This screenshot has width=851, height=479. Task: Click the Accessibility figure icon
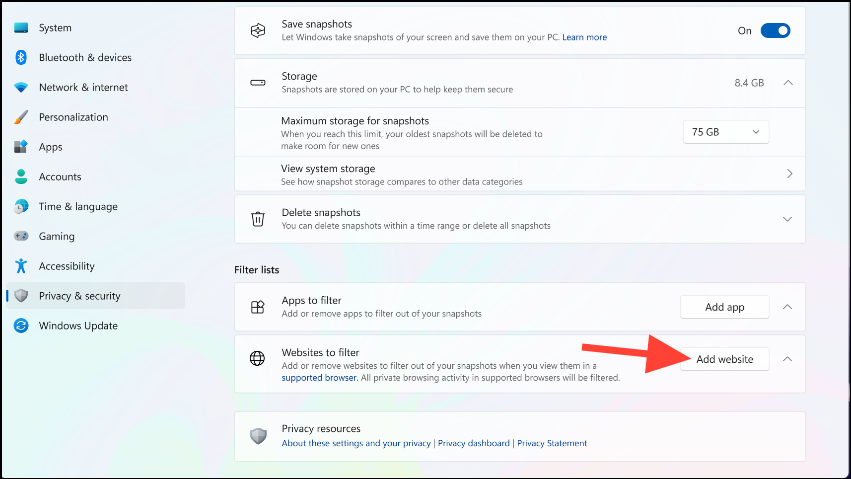21,266
